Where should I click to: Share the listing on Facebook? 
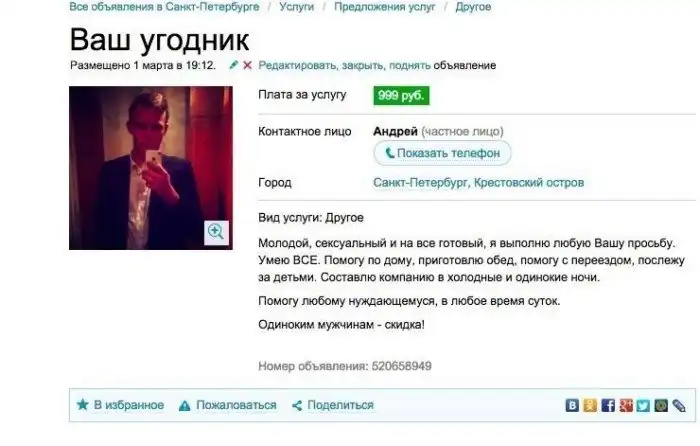[x=608, y=405]
